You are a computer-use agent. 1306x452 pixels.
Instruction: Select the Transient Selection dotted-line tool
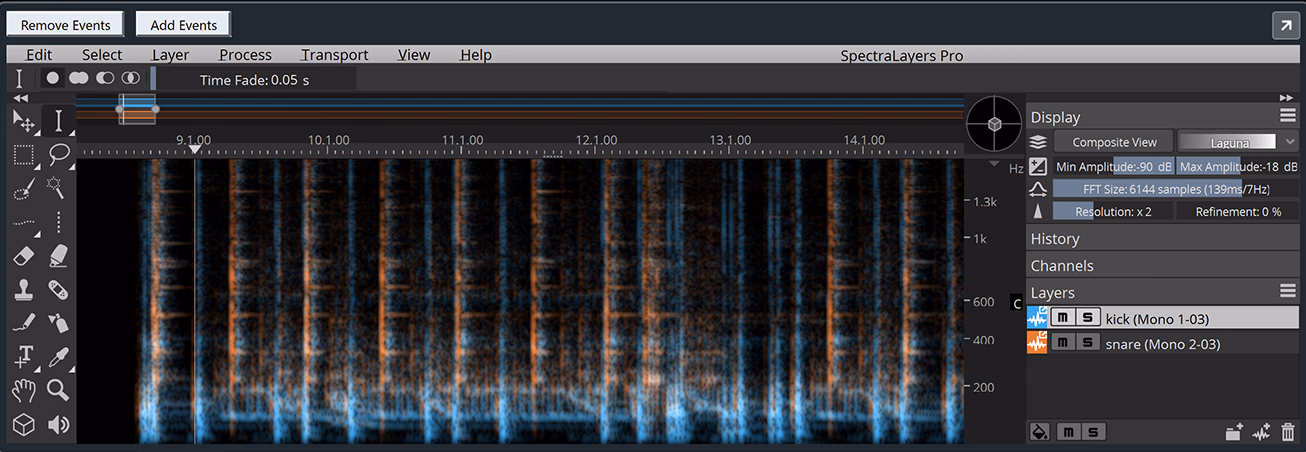tap(58, 222)
